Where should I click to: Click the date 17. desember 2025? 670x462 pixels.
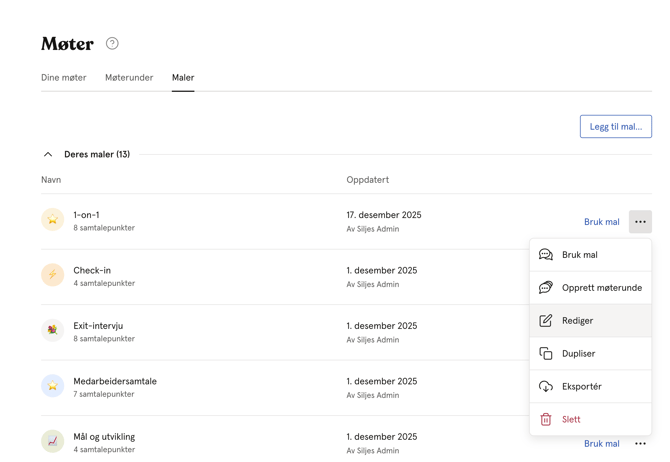[x=384, y=215]
